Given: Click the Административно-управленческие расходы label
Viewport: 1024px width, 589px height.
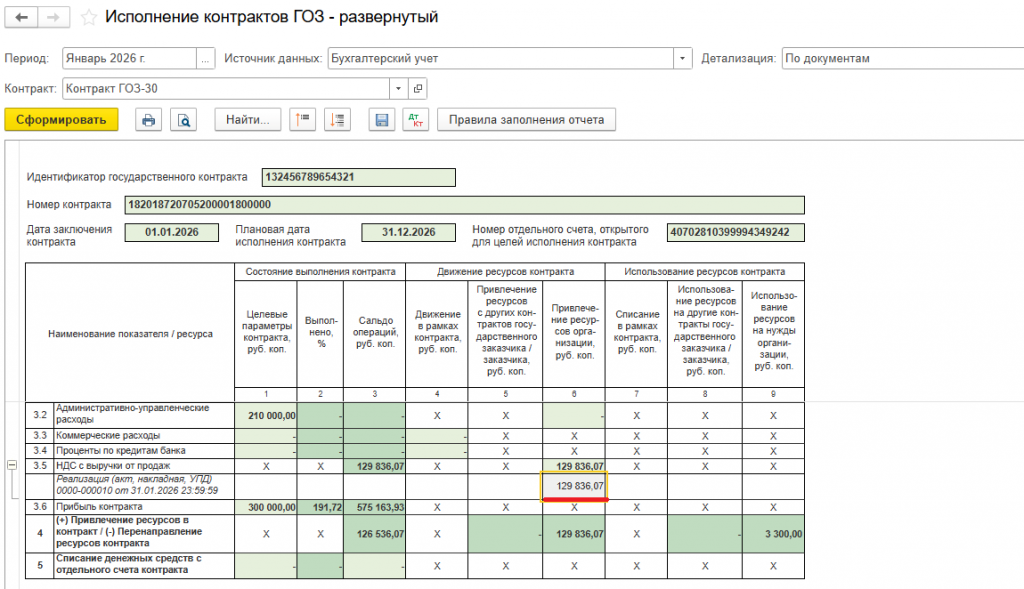Looking at the screenshot, I should (x=133, y=414).
